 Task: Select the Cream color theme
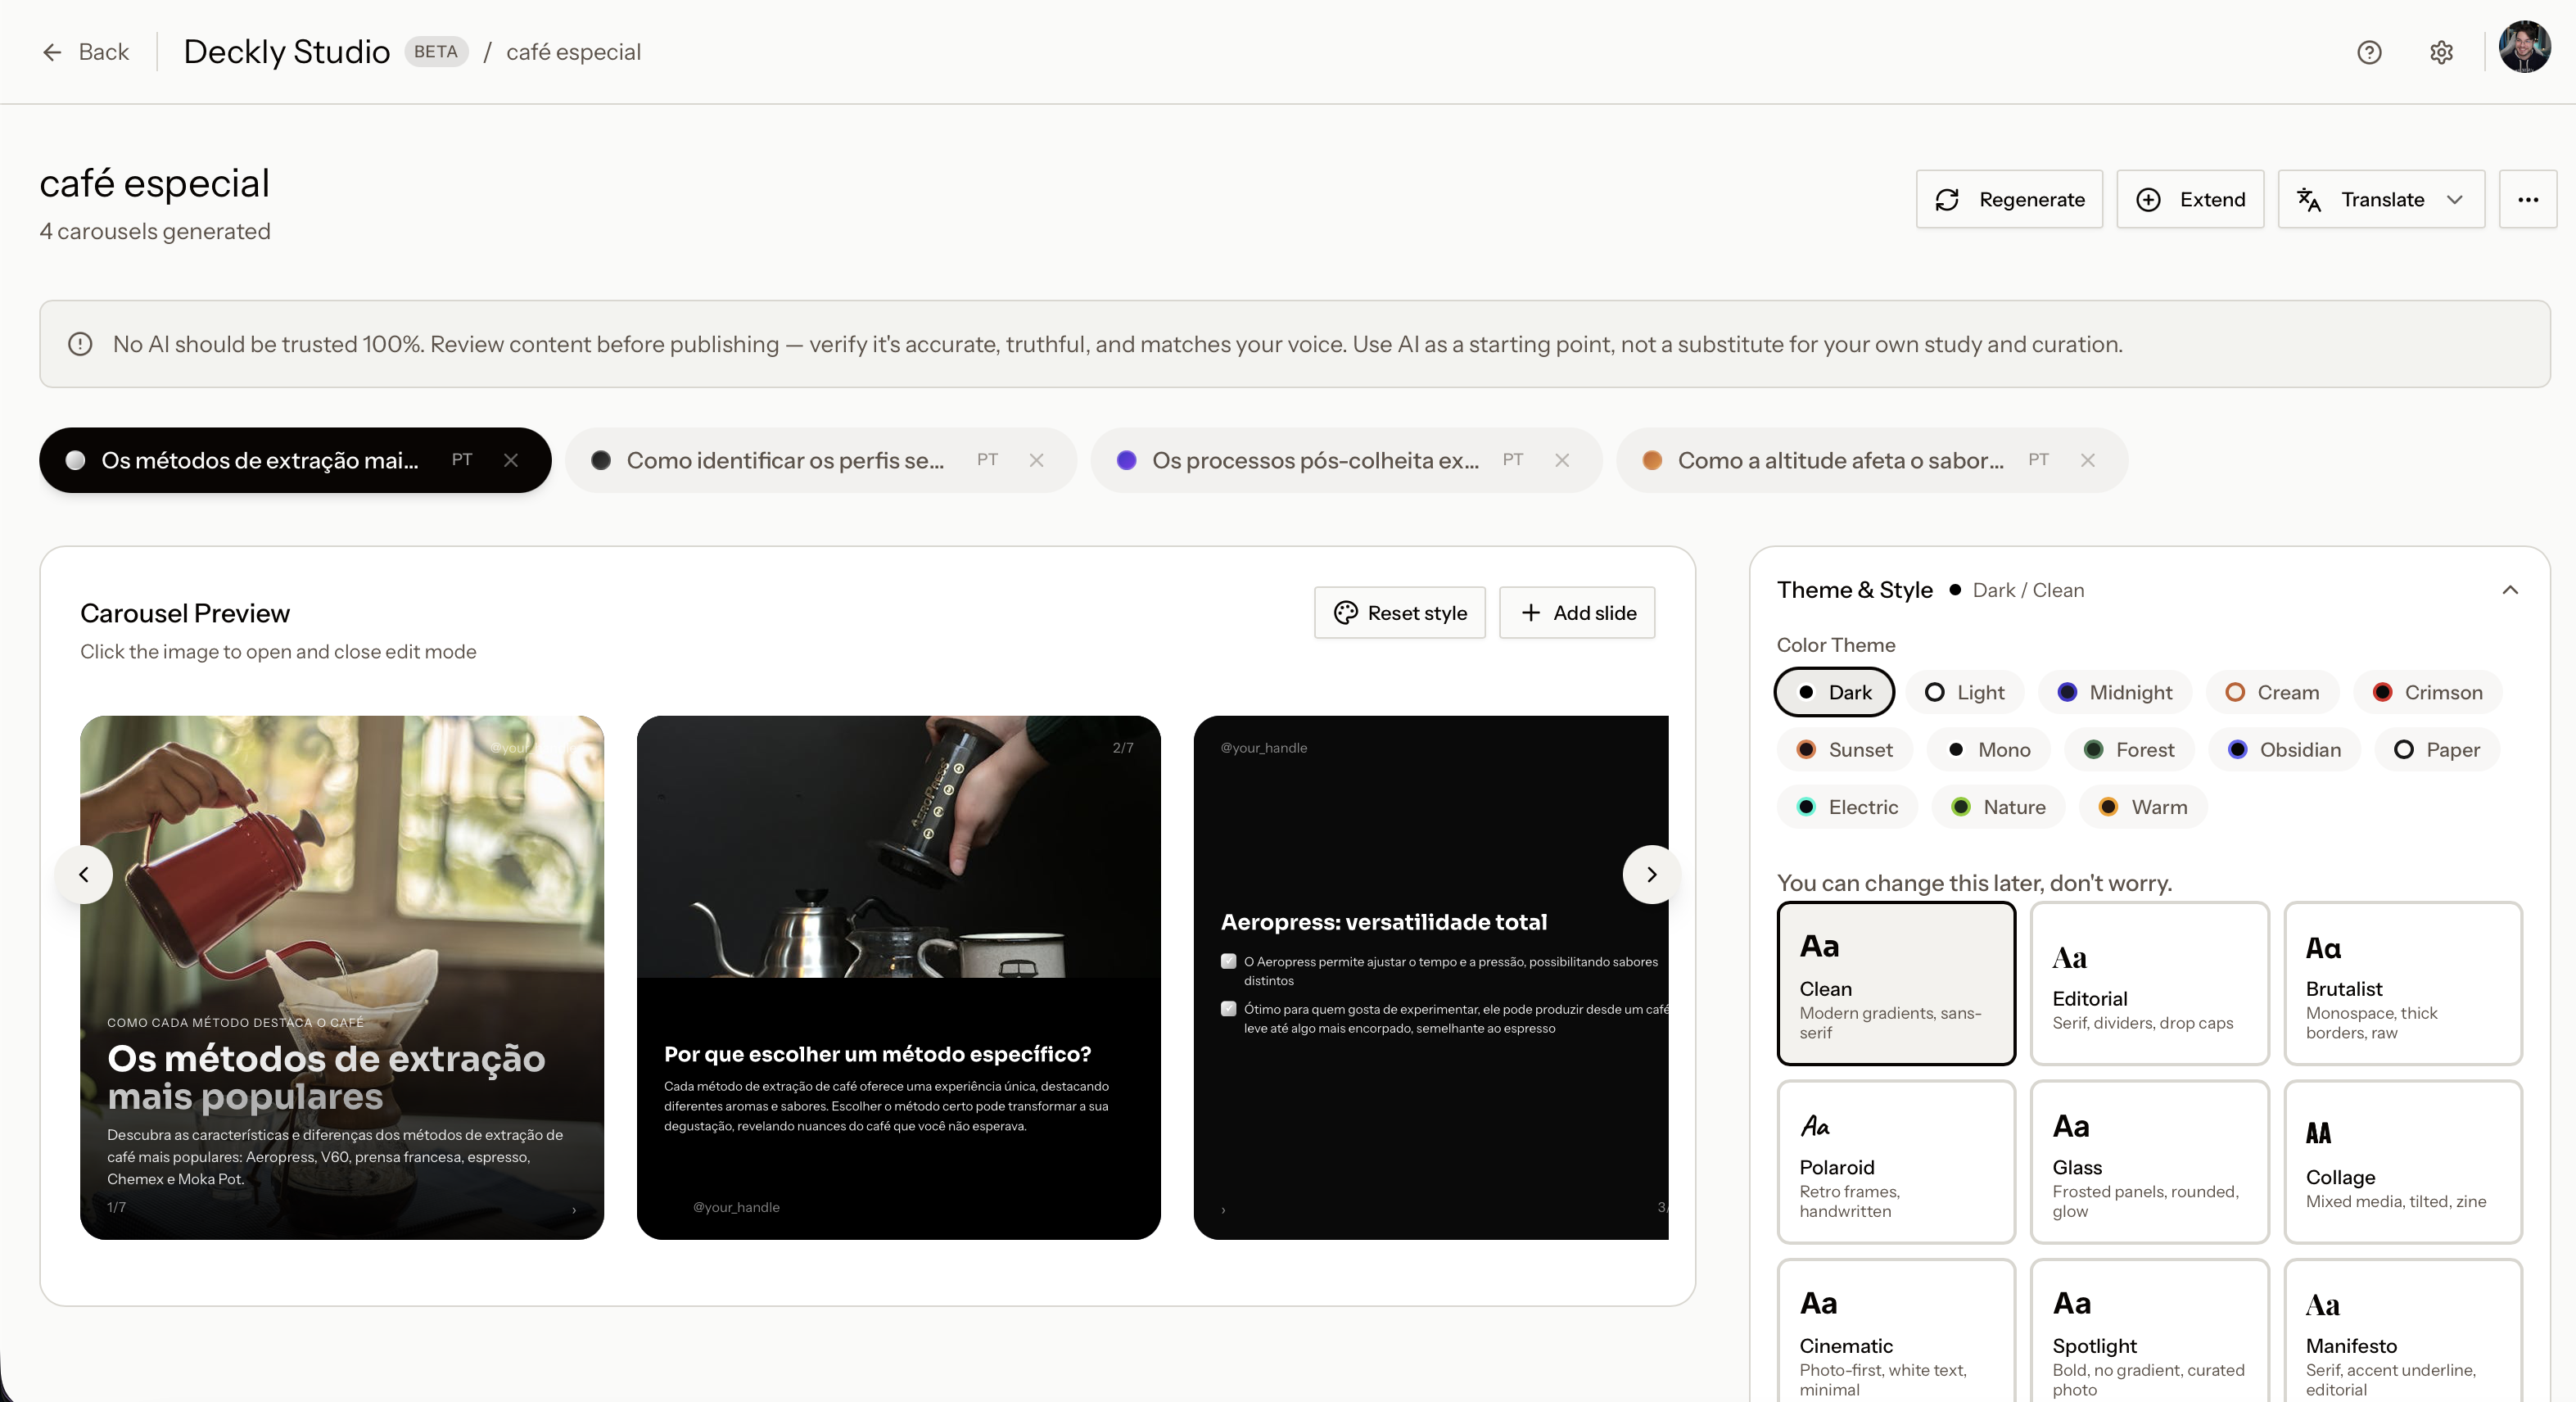tap(2272, 692)
